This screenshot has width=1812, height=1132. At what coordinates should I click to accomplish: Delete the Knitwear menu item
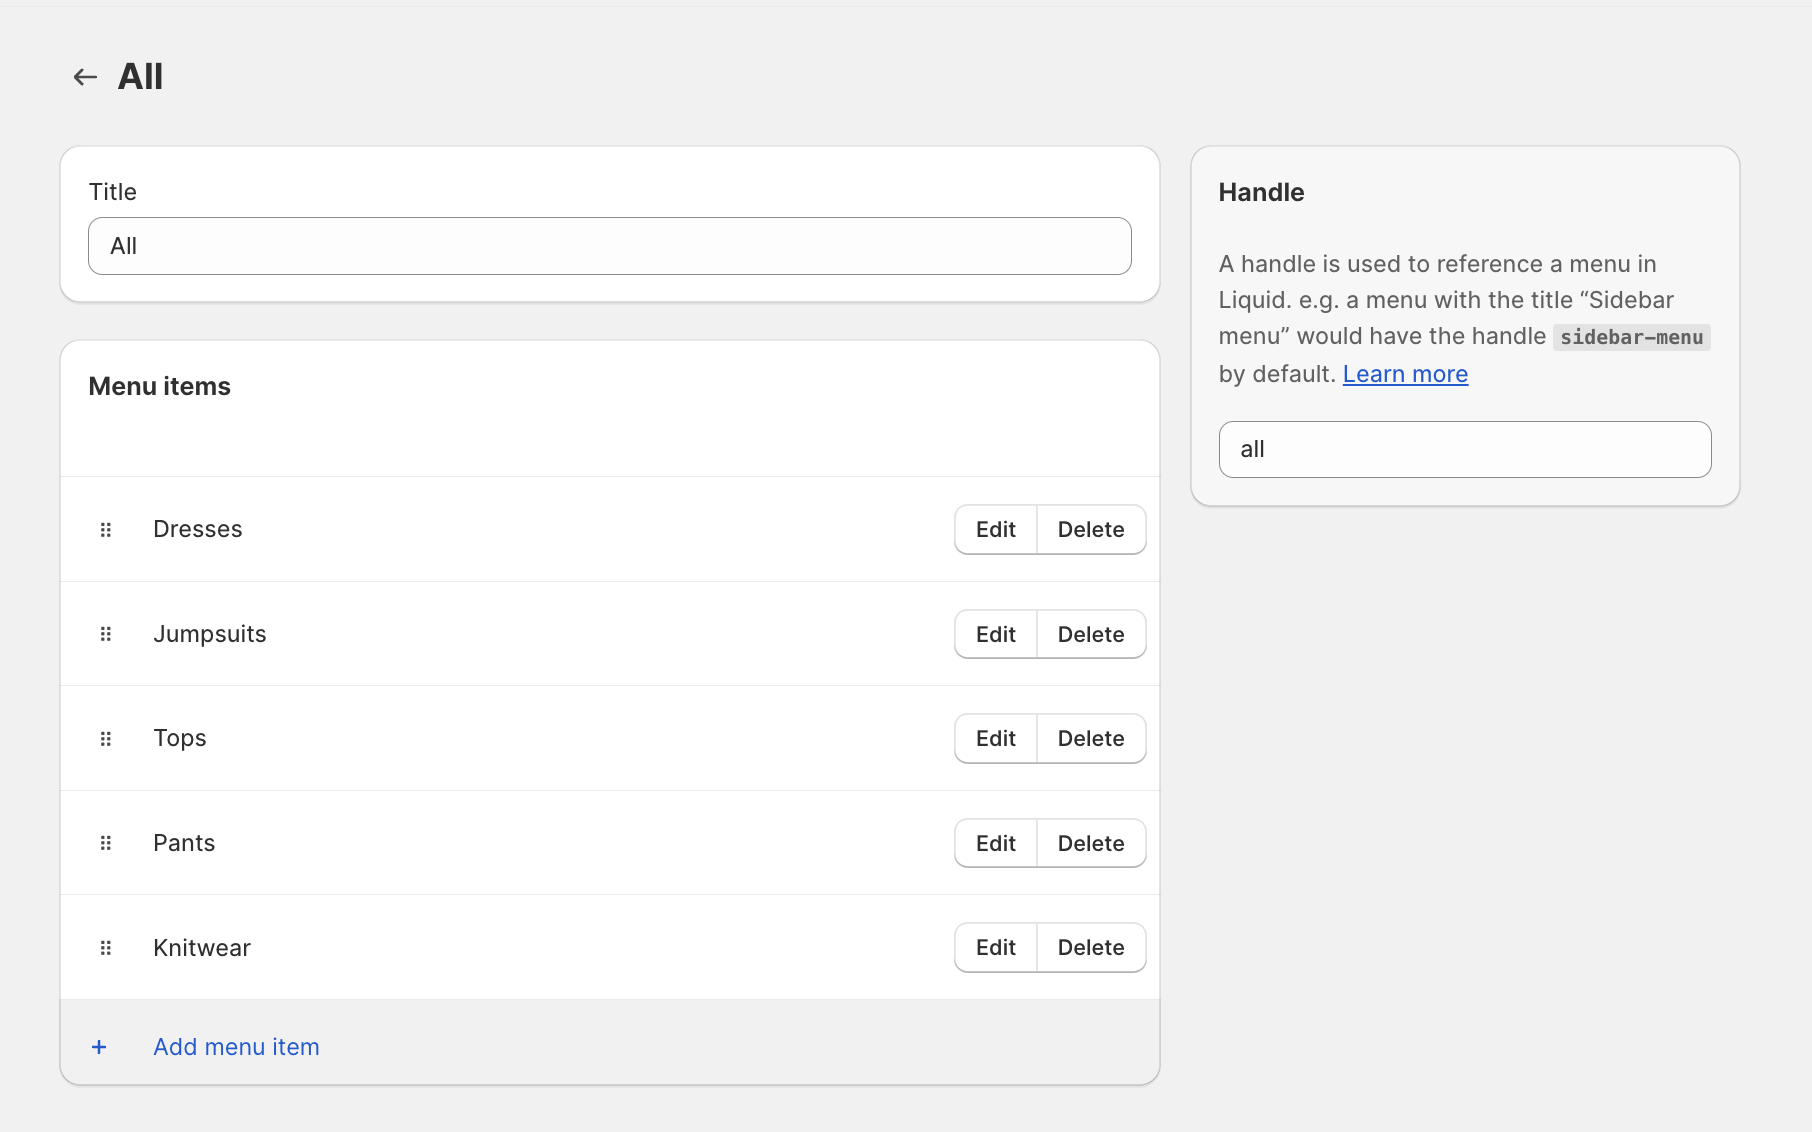click(x=1091, y=947)
